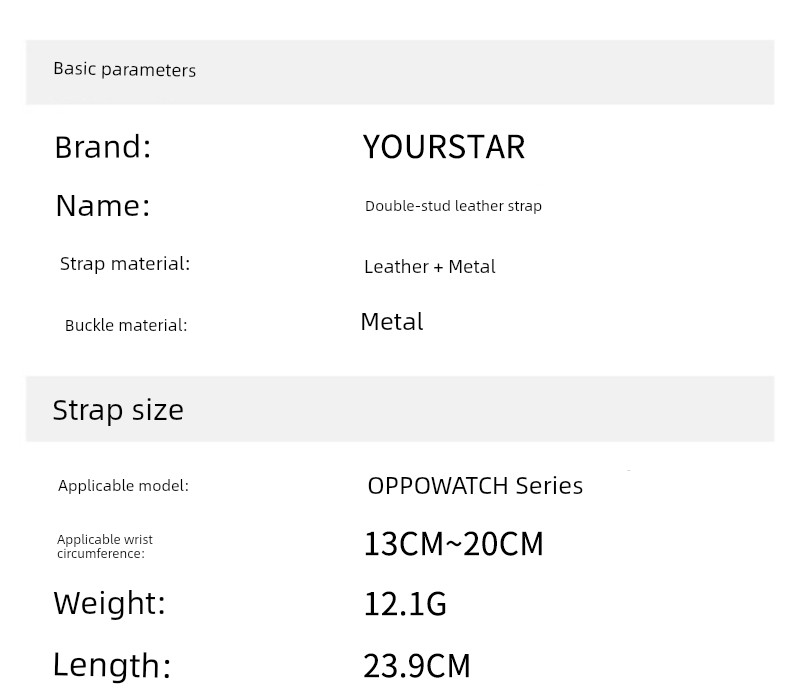Select the YOURSTAR brand value
The width and height of the screenshot is (790, 696).
point(443,147)
